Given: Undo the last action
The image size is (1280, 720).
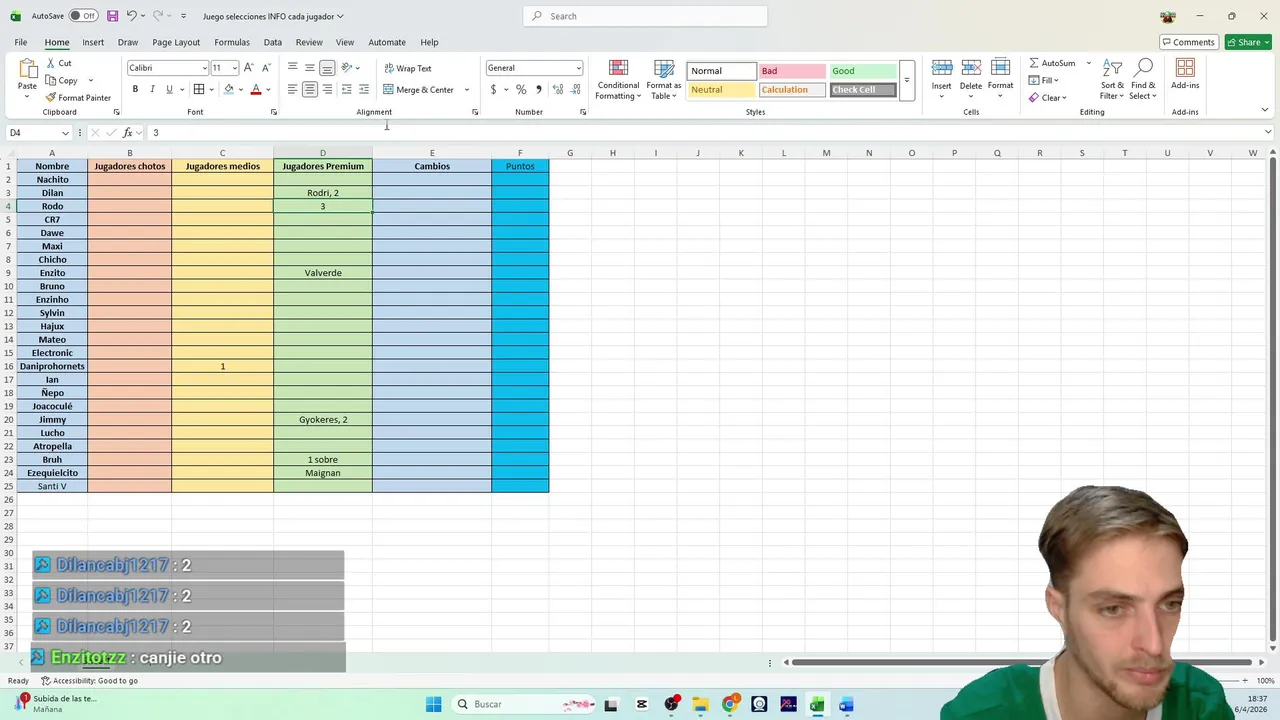Looking at the screenshot, I should (x=131, y=16).
